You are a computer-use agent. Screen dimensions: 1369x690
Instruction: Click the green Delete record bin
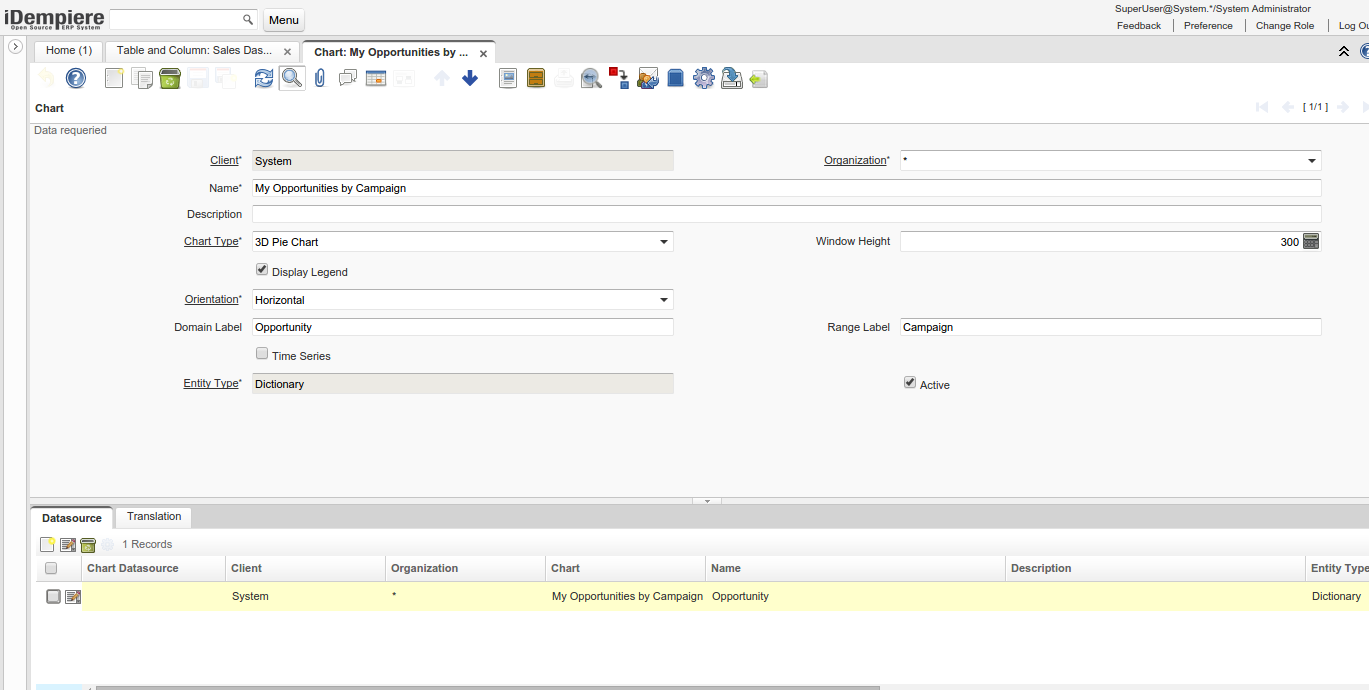(x=170, y=78)
